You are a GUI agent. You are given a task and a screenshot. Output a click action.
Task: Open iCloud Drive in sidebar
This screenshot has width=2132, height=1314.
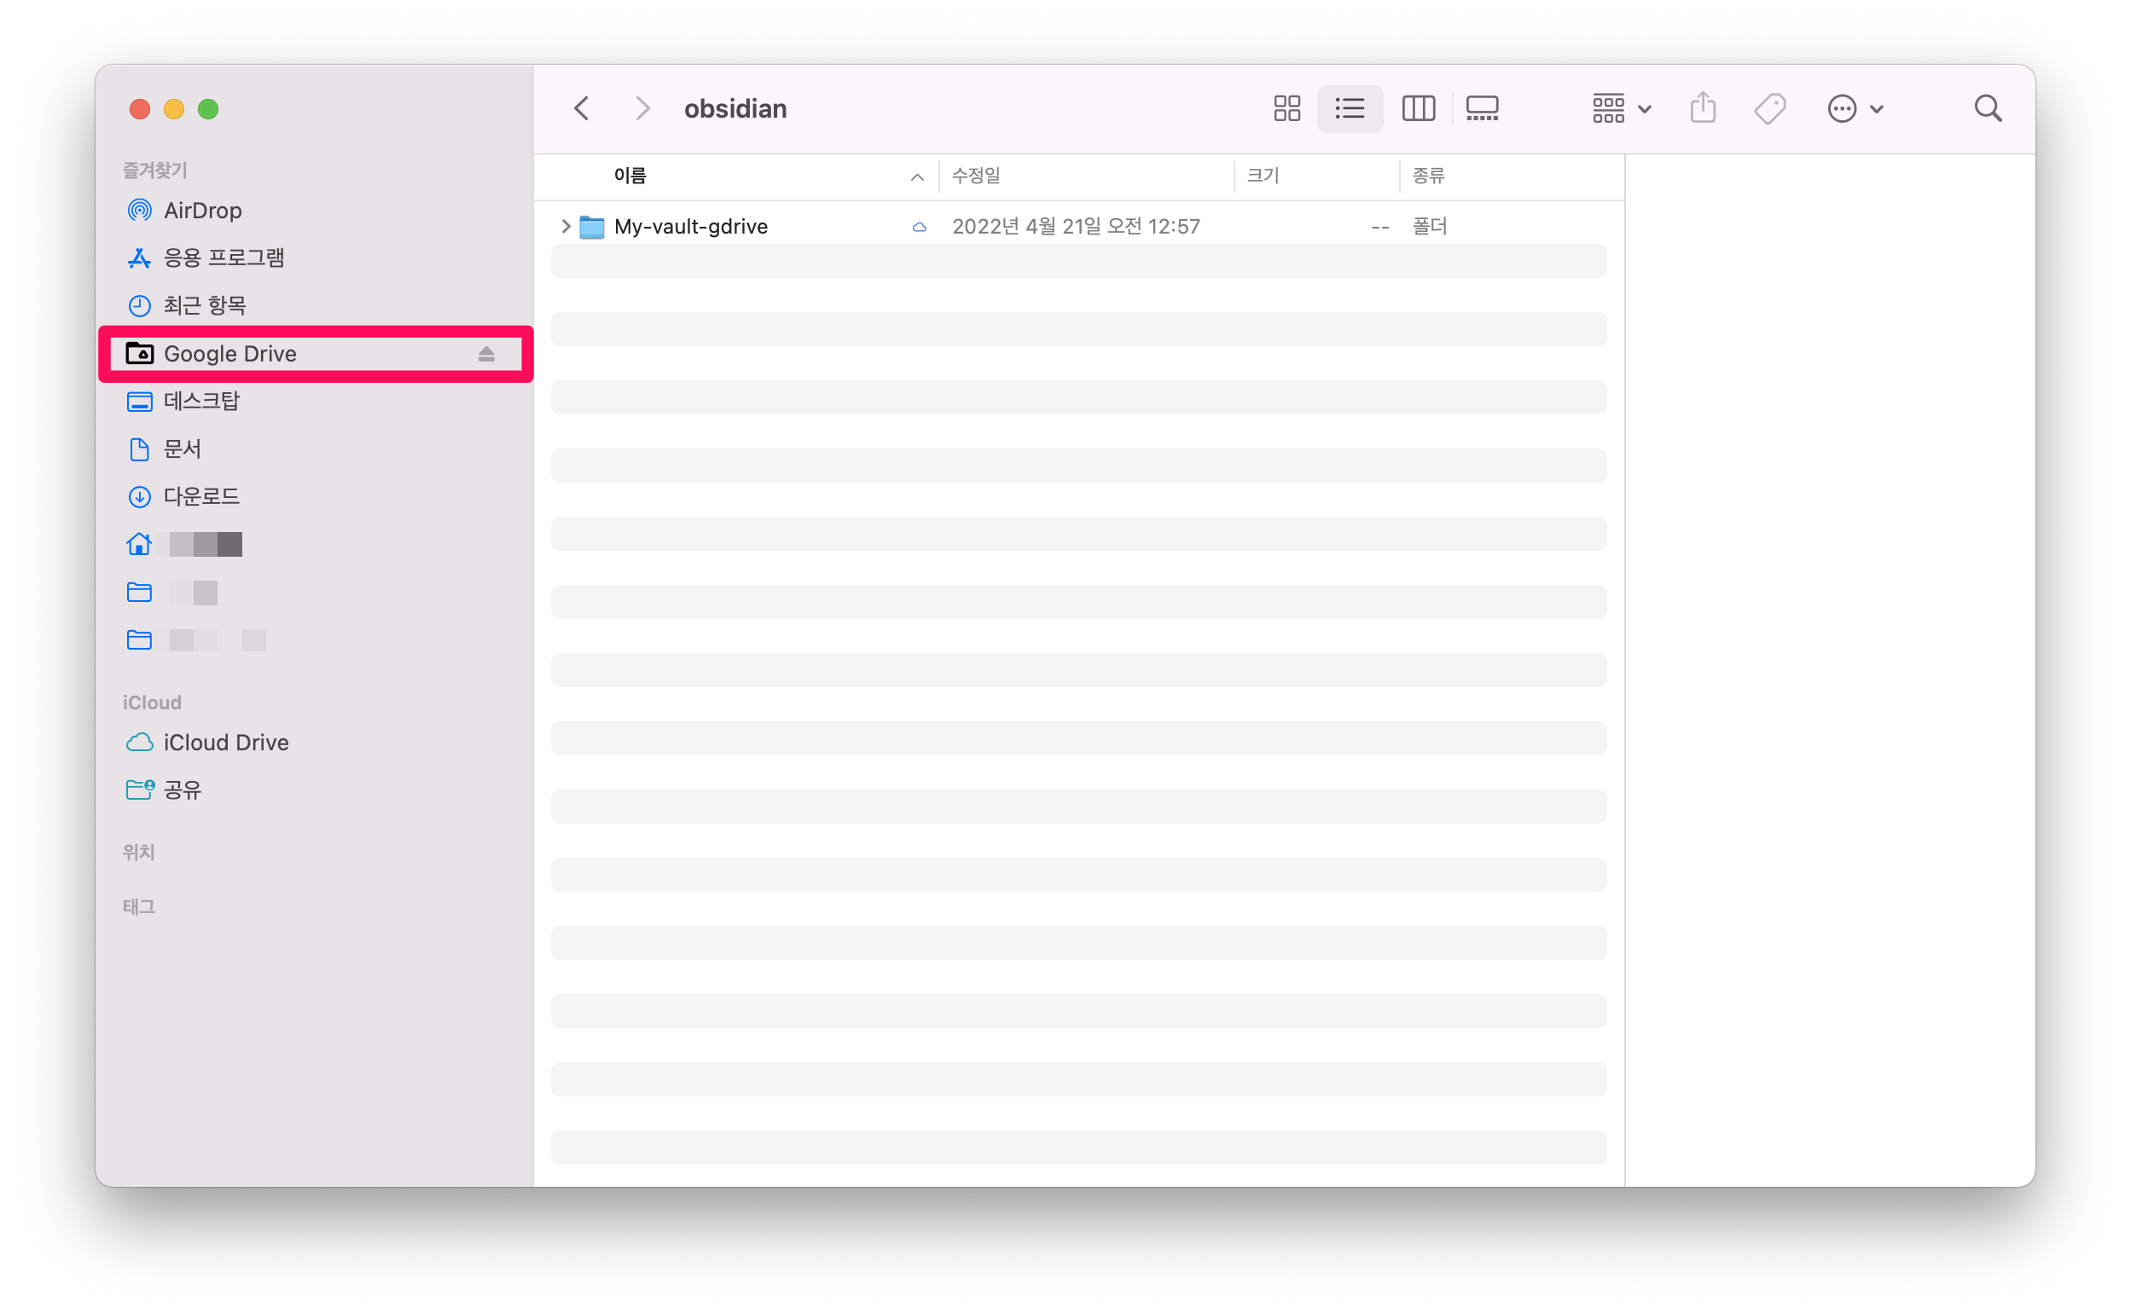pos(225,742)
